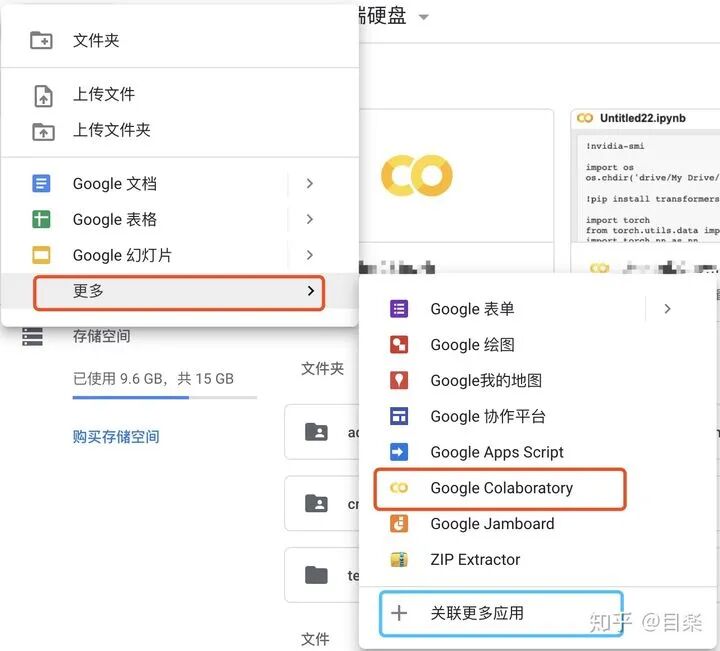Click the plus icon for connecting apps
The width and height of the screenshot is (720, 651).
pyautogui.click(x=399, y=613)
